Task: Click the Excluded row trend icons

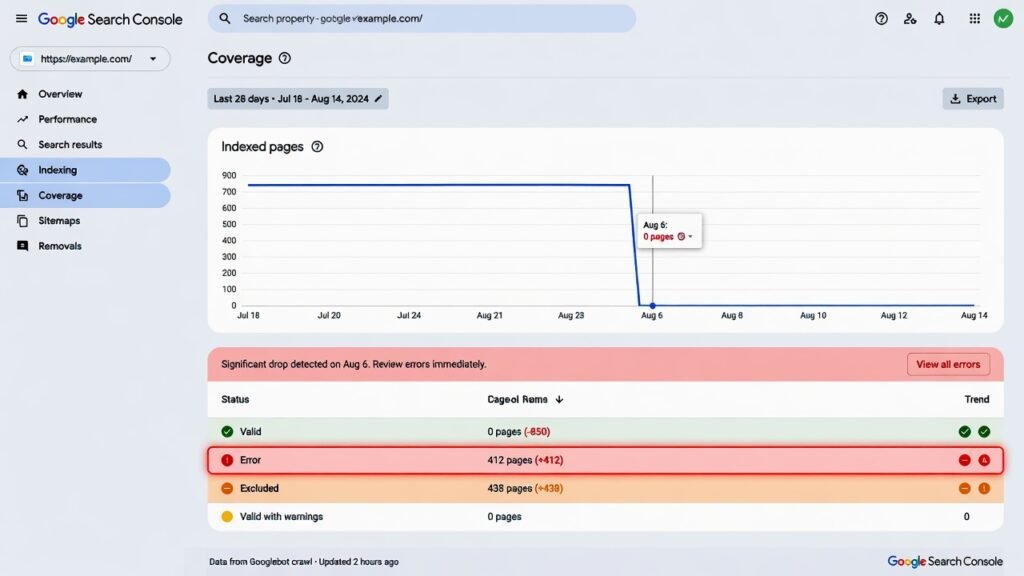Action: (974, 488)
